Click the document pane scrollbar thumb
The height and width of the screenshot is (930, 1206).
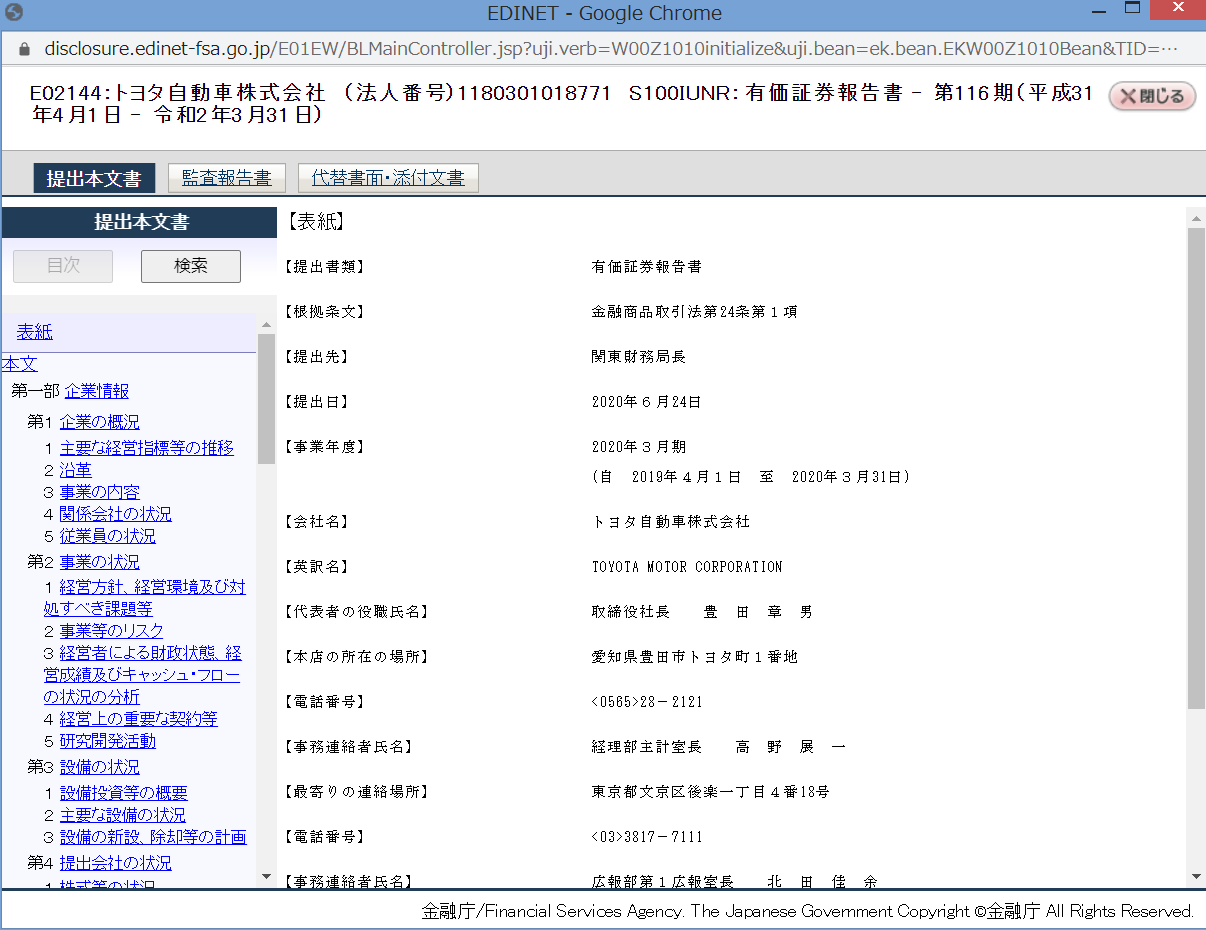tap(1196, 468)
